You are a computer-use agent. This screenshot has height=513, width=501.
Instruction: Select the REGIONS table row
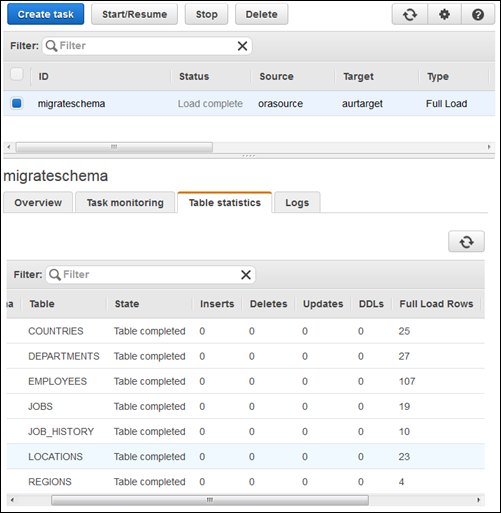pyautogui.click(x=245, y=481)
